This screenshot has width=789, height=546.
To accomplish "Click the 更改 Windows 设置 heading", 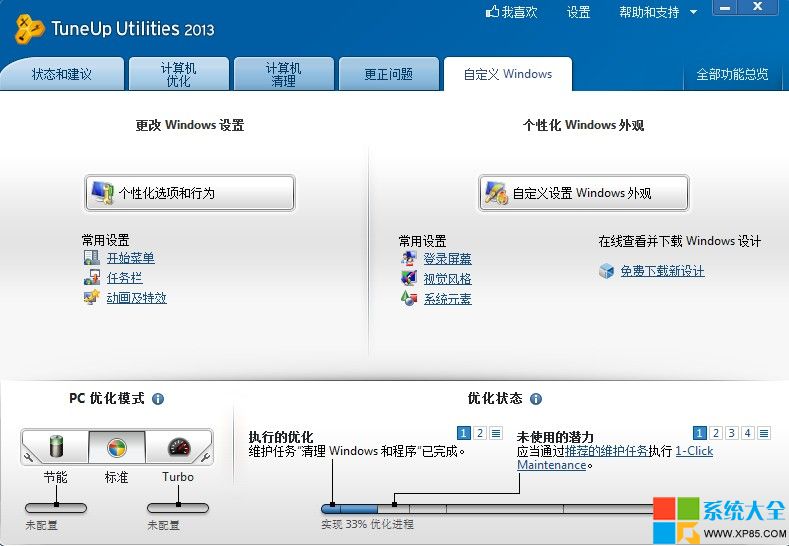I will 190,125.
